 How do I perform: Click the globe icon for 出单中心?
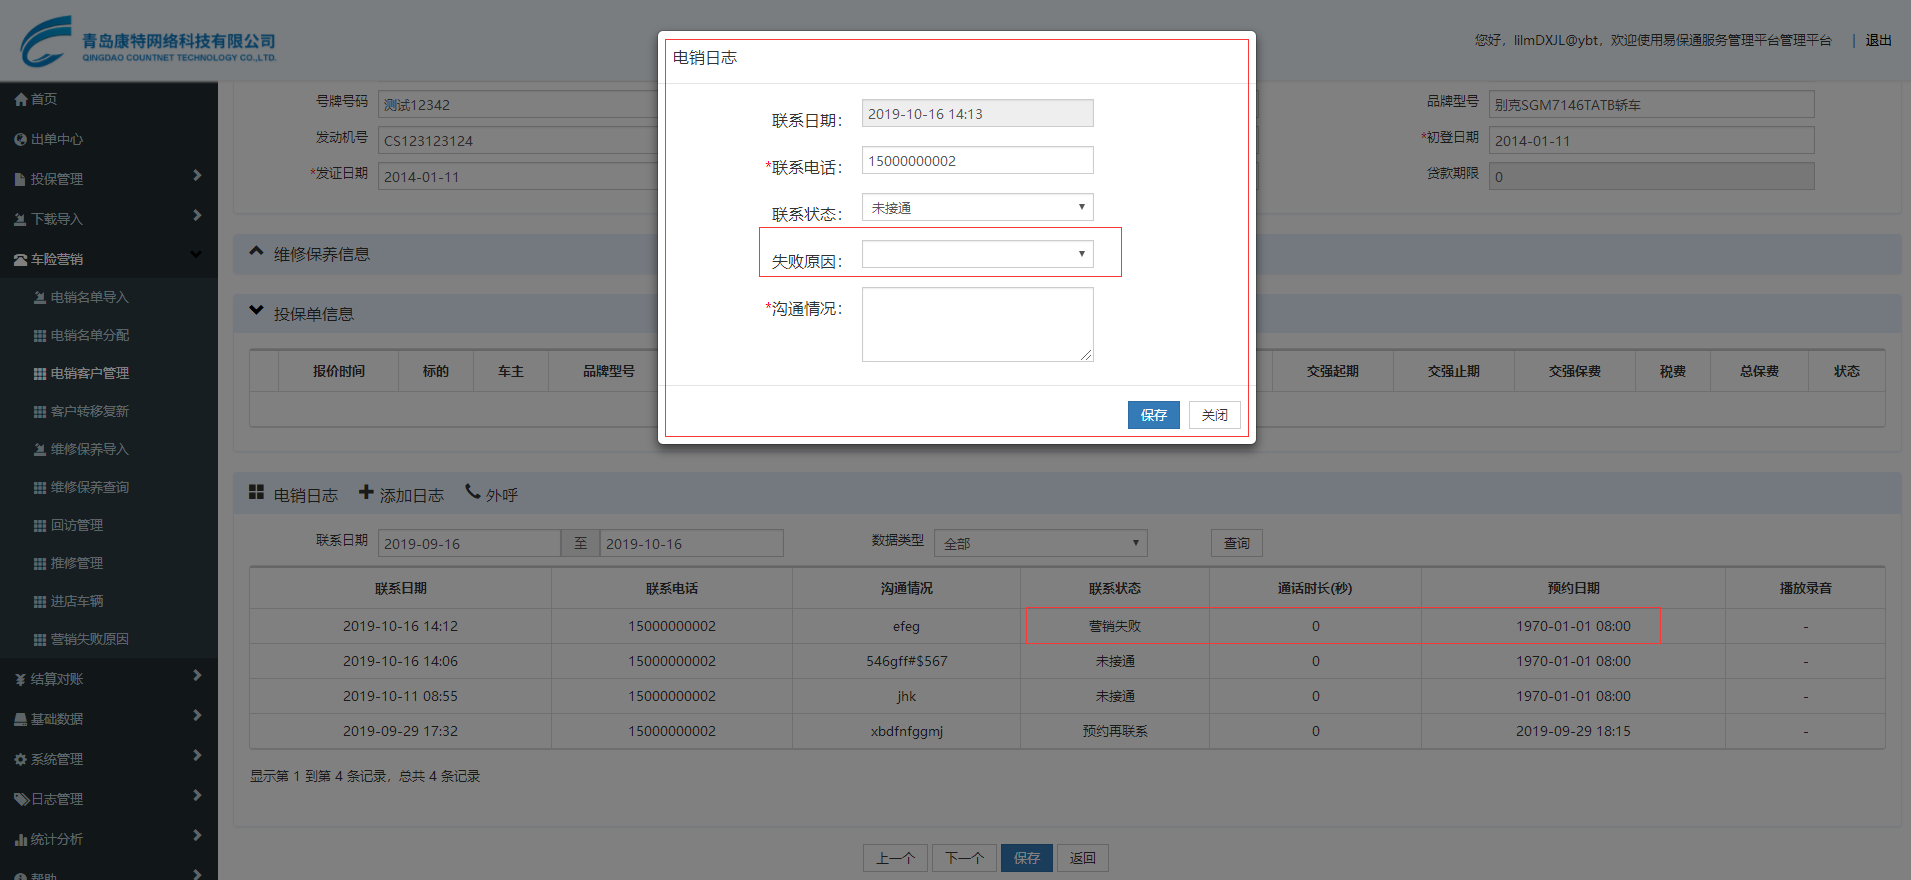pyautogui.click(x=20, y=139)
